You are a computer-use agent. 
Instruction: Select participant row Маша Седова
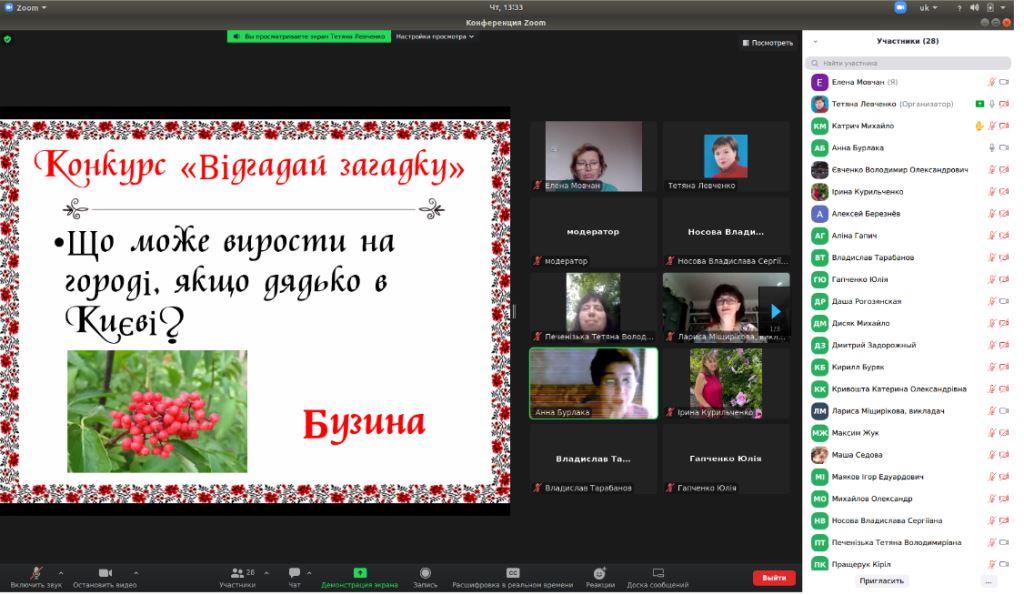[x=910, y=455]
